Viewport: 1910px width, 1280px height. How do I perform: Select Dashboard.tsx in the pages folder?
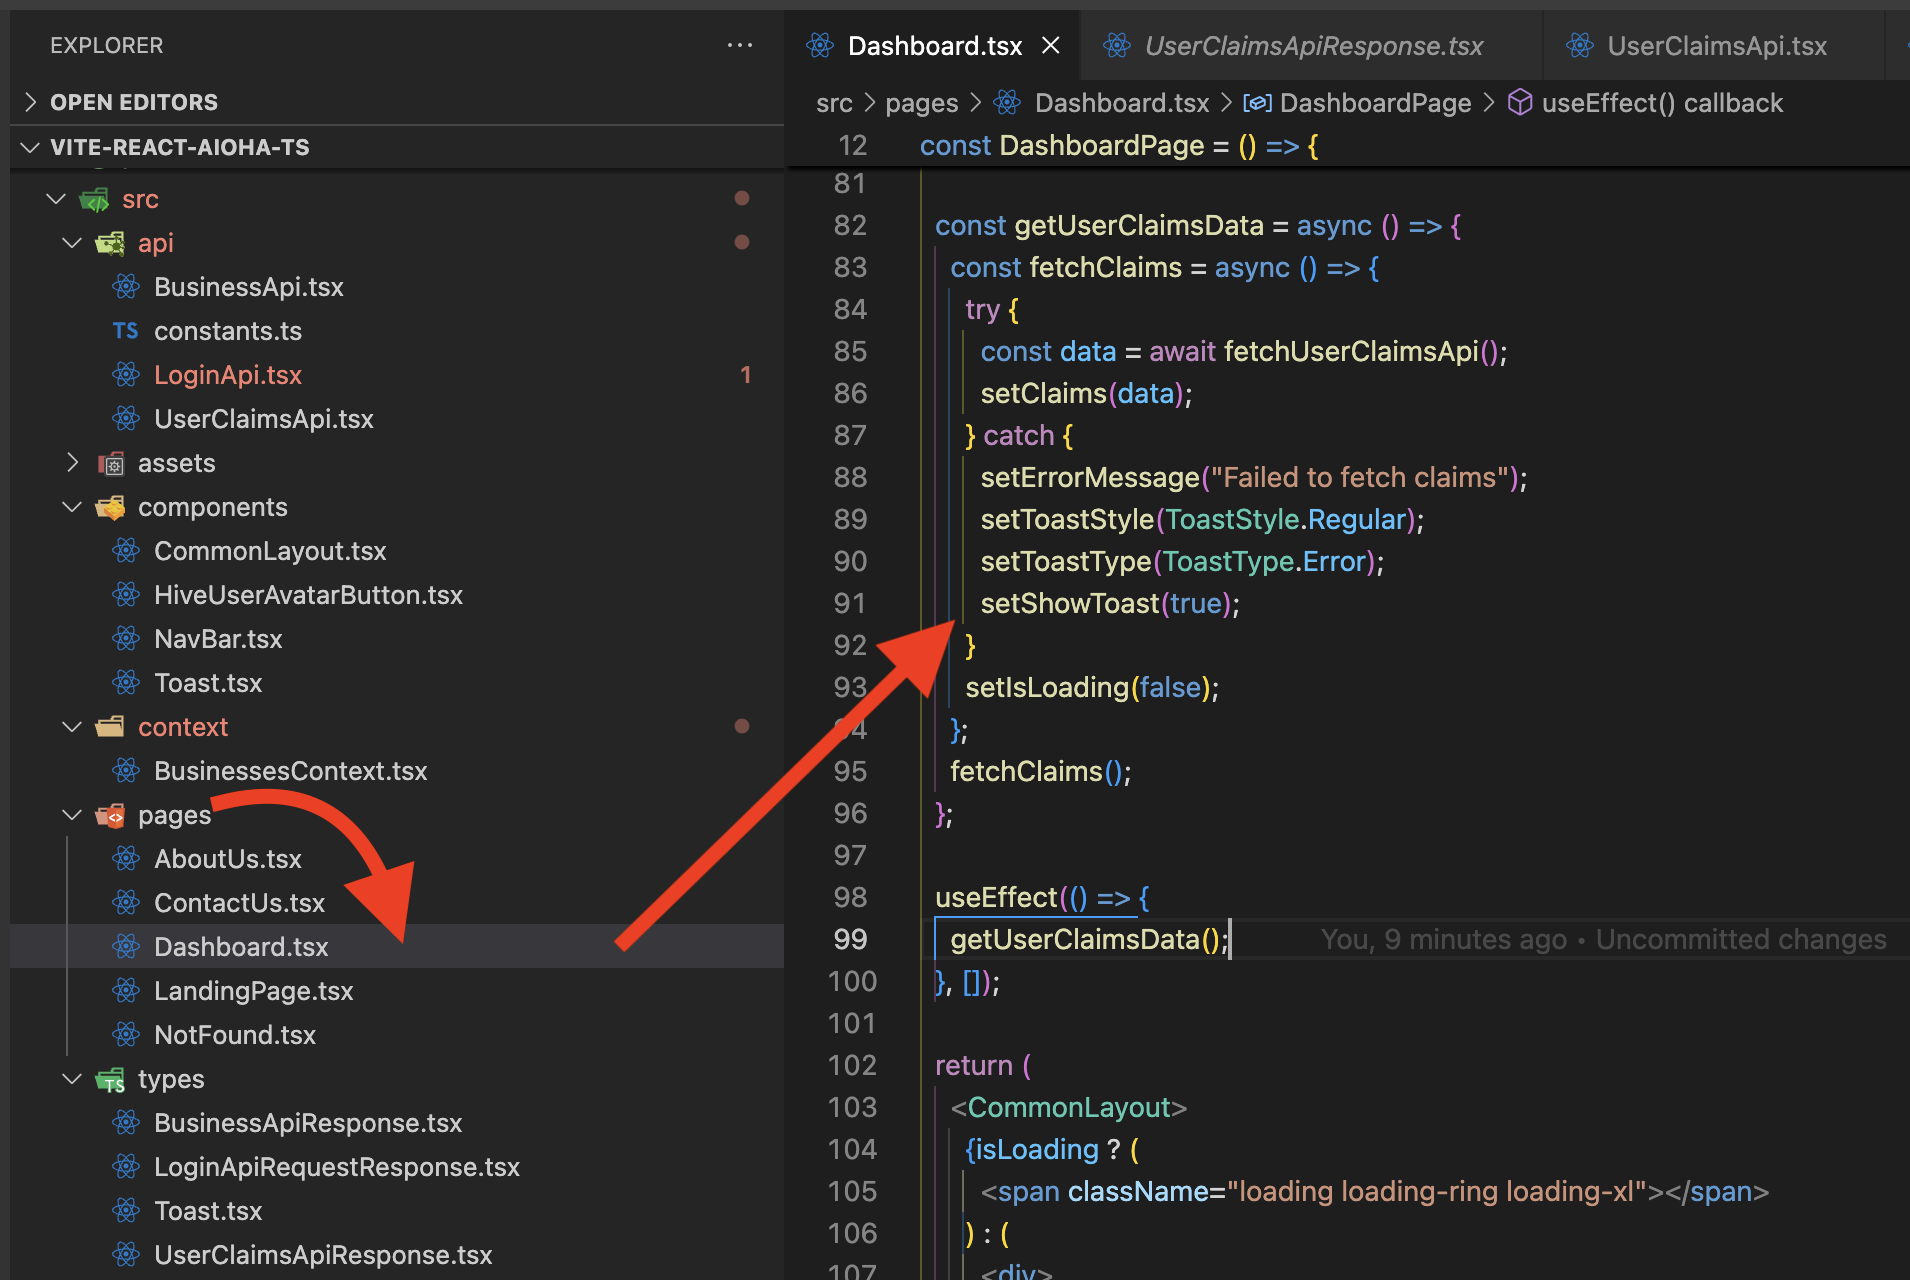pos(397,947)
